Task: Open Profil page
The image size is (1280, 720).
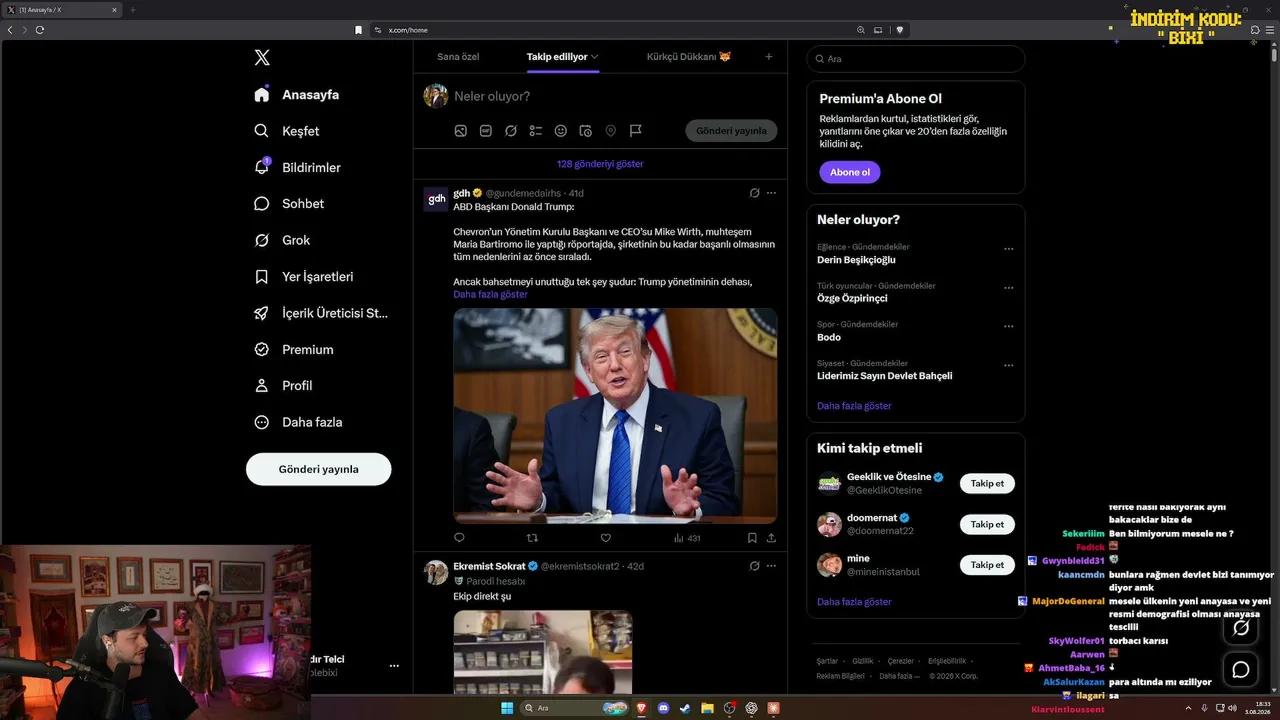Action: (x=283, y=386)
